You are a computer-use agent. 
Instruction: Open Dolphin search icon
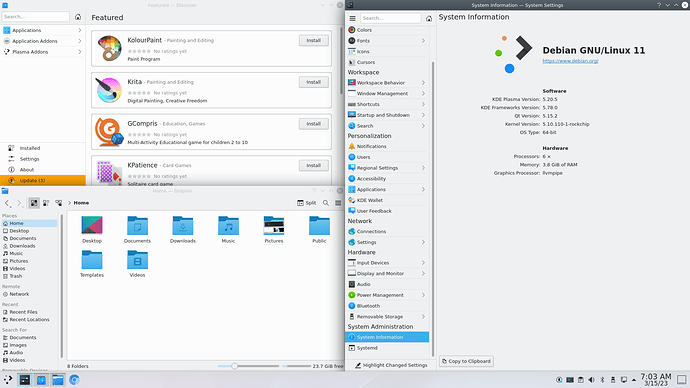tap(326, 203)
